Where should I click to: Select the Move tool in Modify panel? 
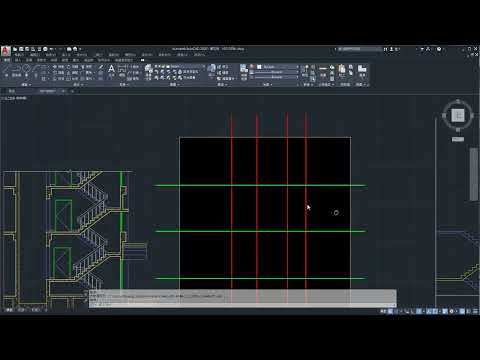(58, 67)
